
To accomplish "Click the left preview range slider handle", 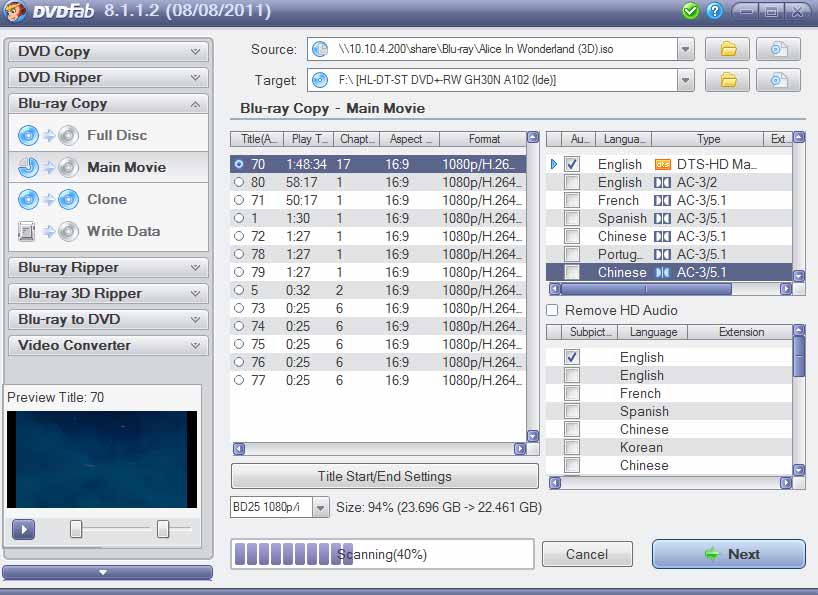I will click(76, 529).
